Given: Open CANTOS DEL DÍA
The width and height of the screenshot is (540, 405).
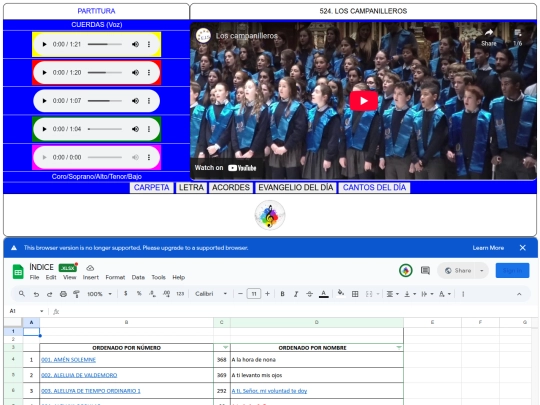Looking at the screenshot, I should coord(374,188).
